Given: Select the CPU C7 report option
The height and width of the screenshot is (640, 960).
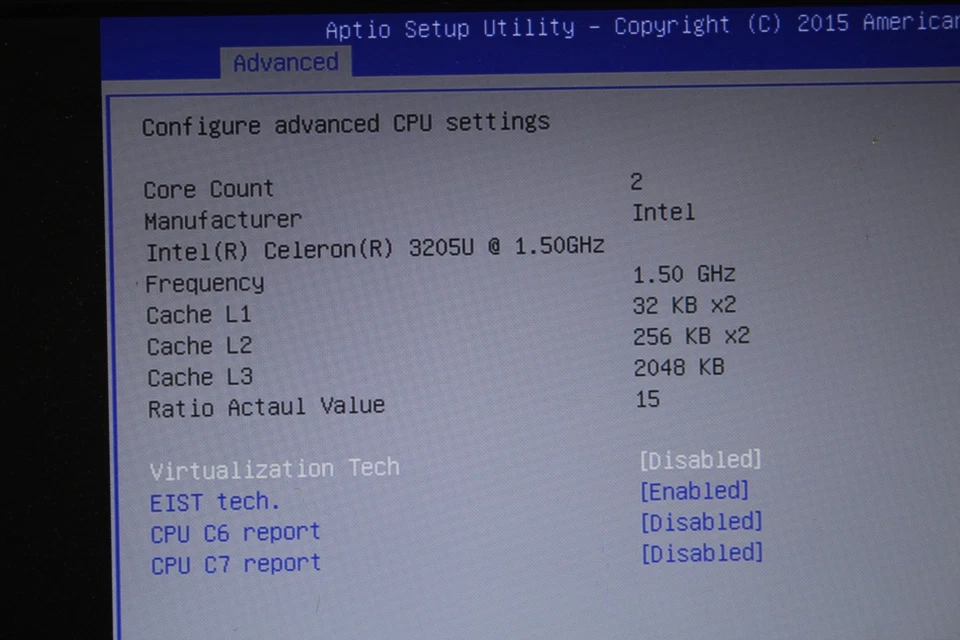Looking at the screenshot, I should (236, 564).
